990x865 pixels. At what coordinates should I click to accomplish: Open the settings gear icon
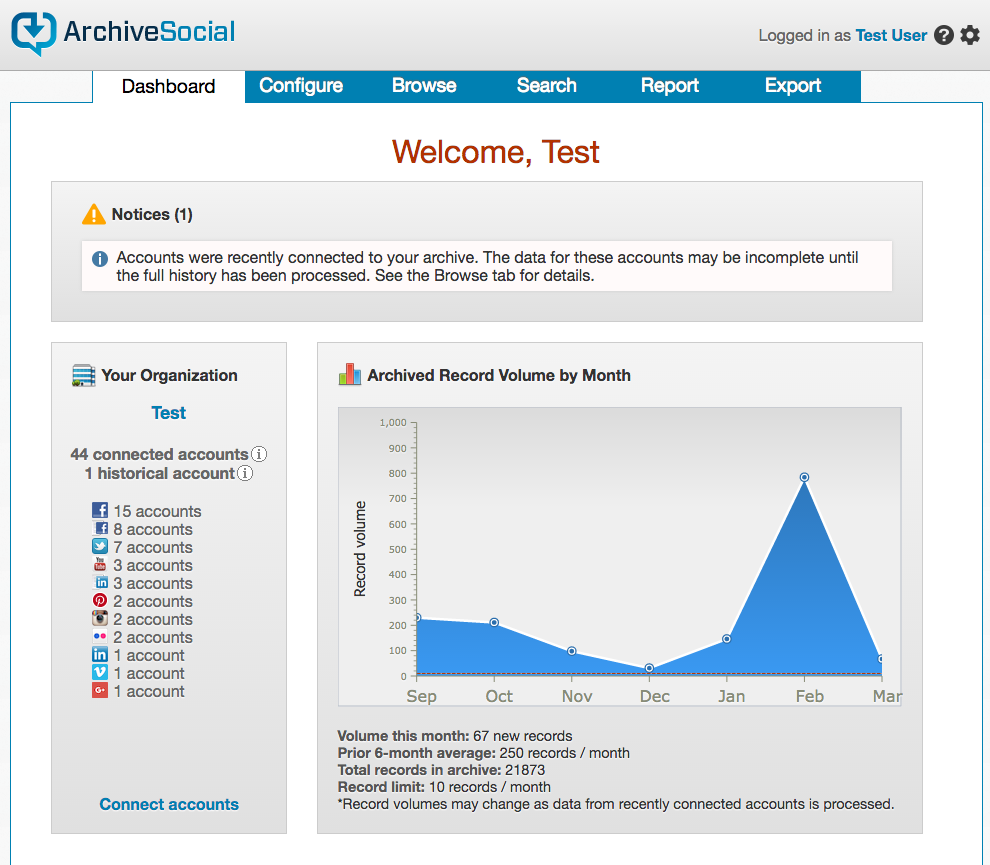click(x=970, y=35)
